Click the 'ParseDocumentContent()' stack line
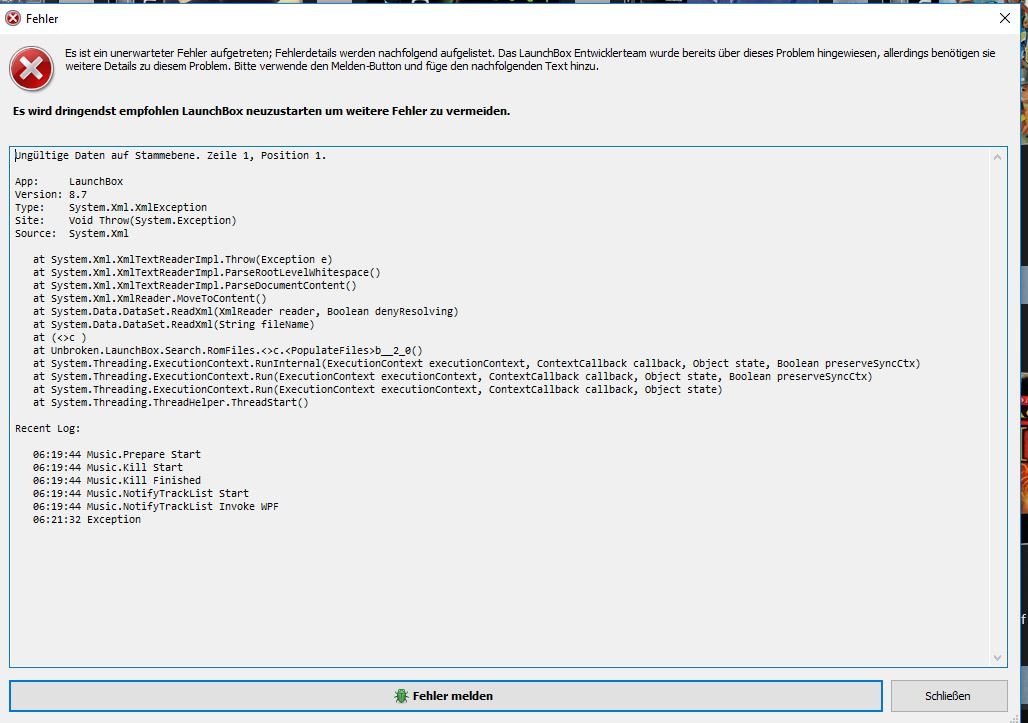This screenshot has width=1028, height=723. coord(195,285)
